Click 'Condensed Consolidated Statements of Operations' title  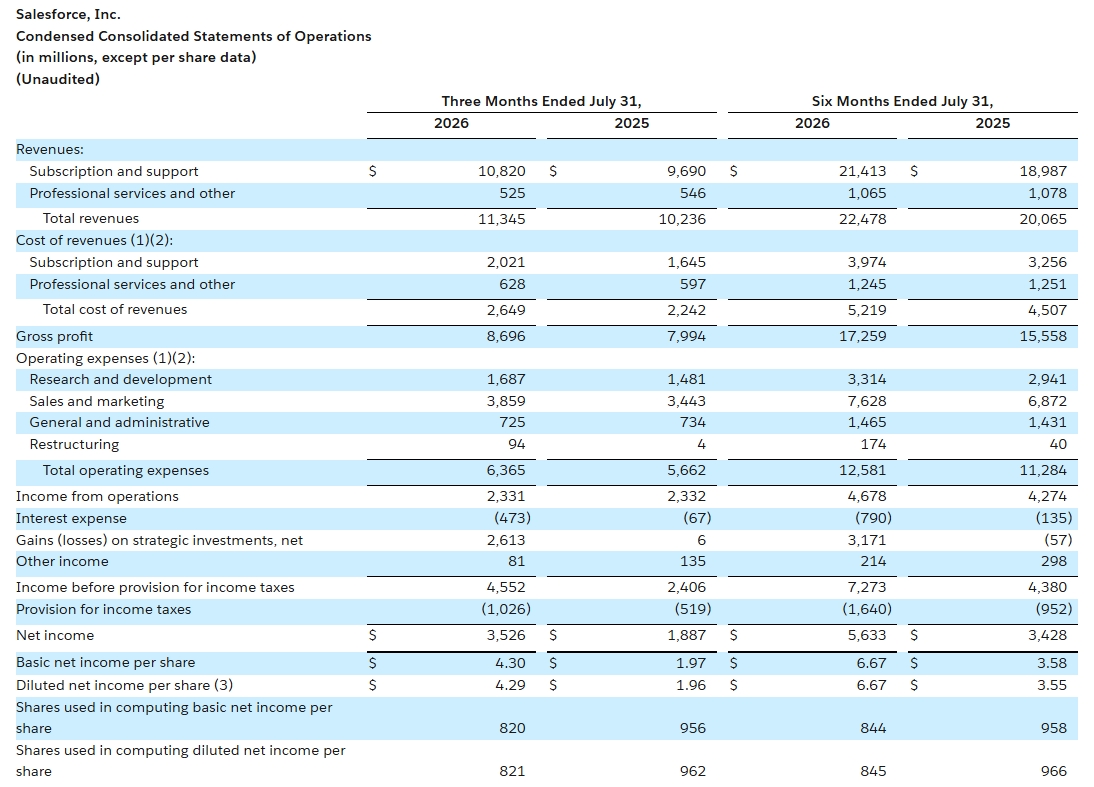click(193, 36)
